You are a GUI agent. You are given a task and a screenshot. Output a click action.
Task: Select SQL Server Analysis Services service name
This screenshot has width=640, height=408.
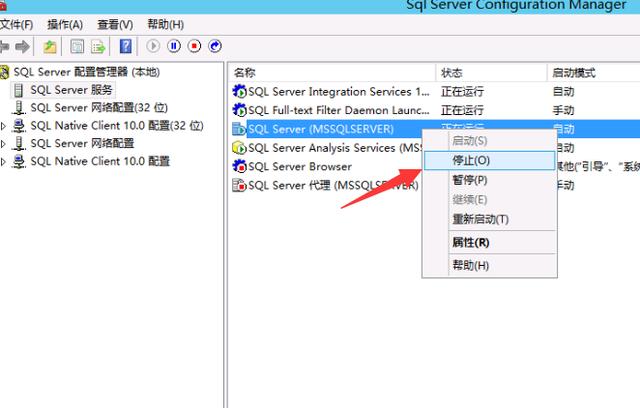point(335,148)
